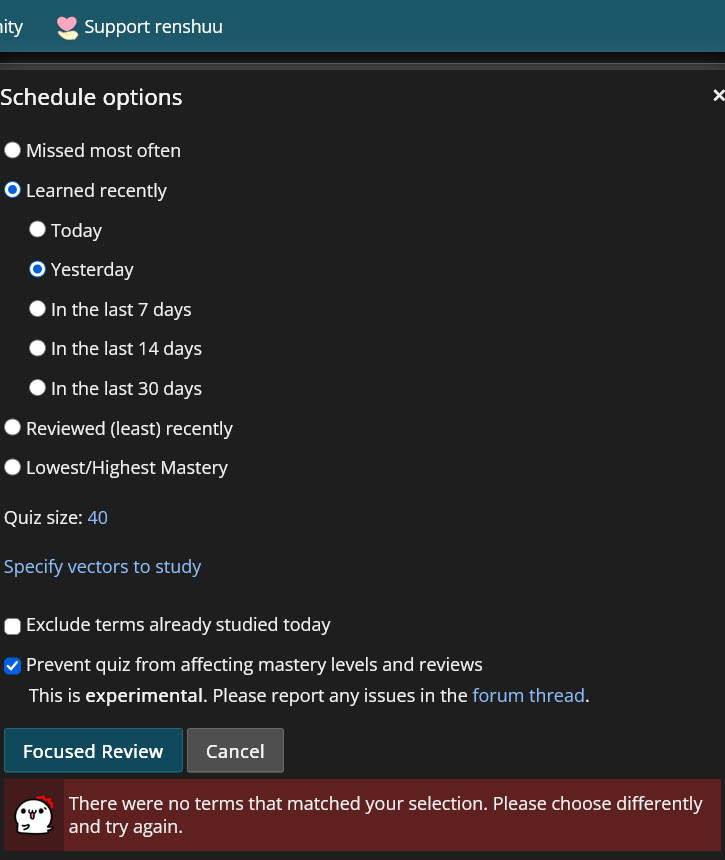The height and width of the screenshot is (860, 725).
Task: Choose the Yesterday option
Action: pyautogui.click(x=37, y=269)
